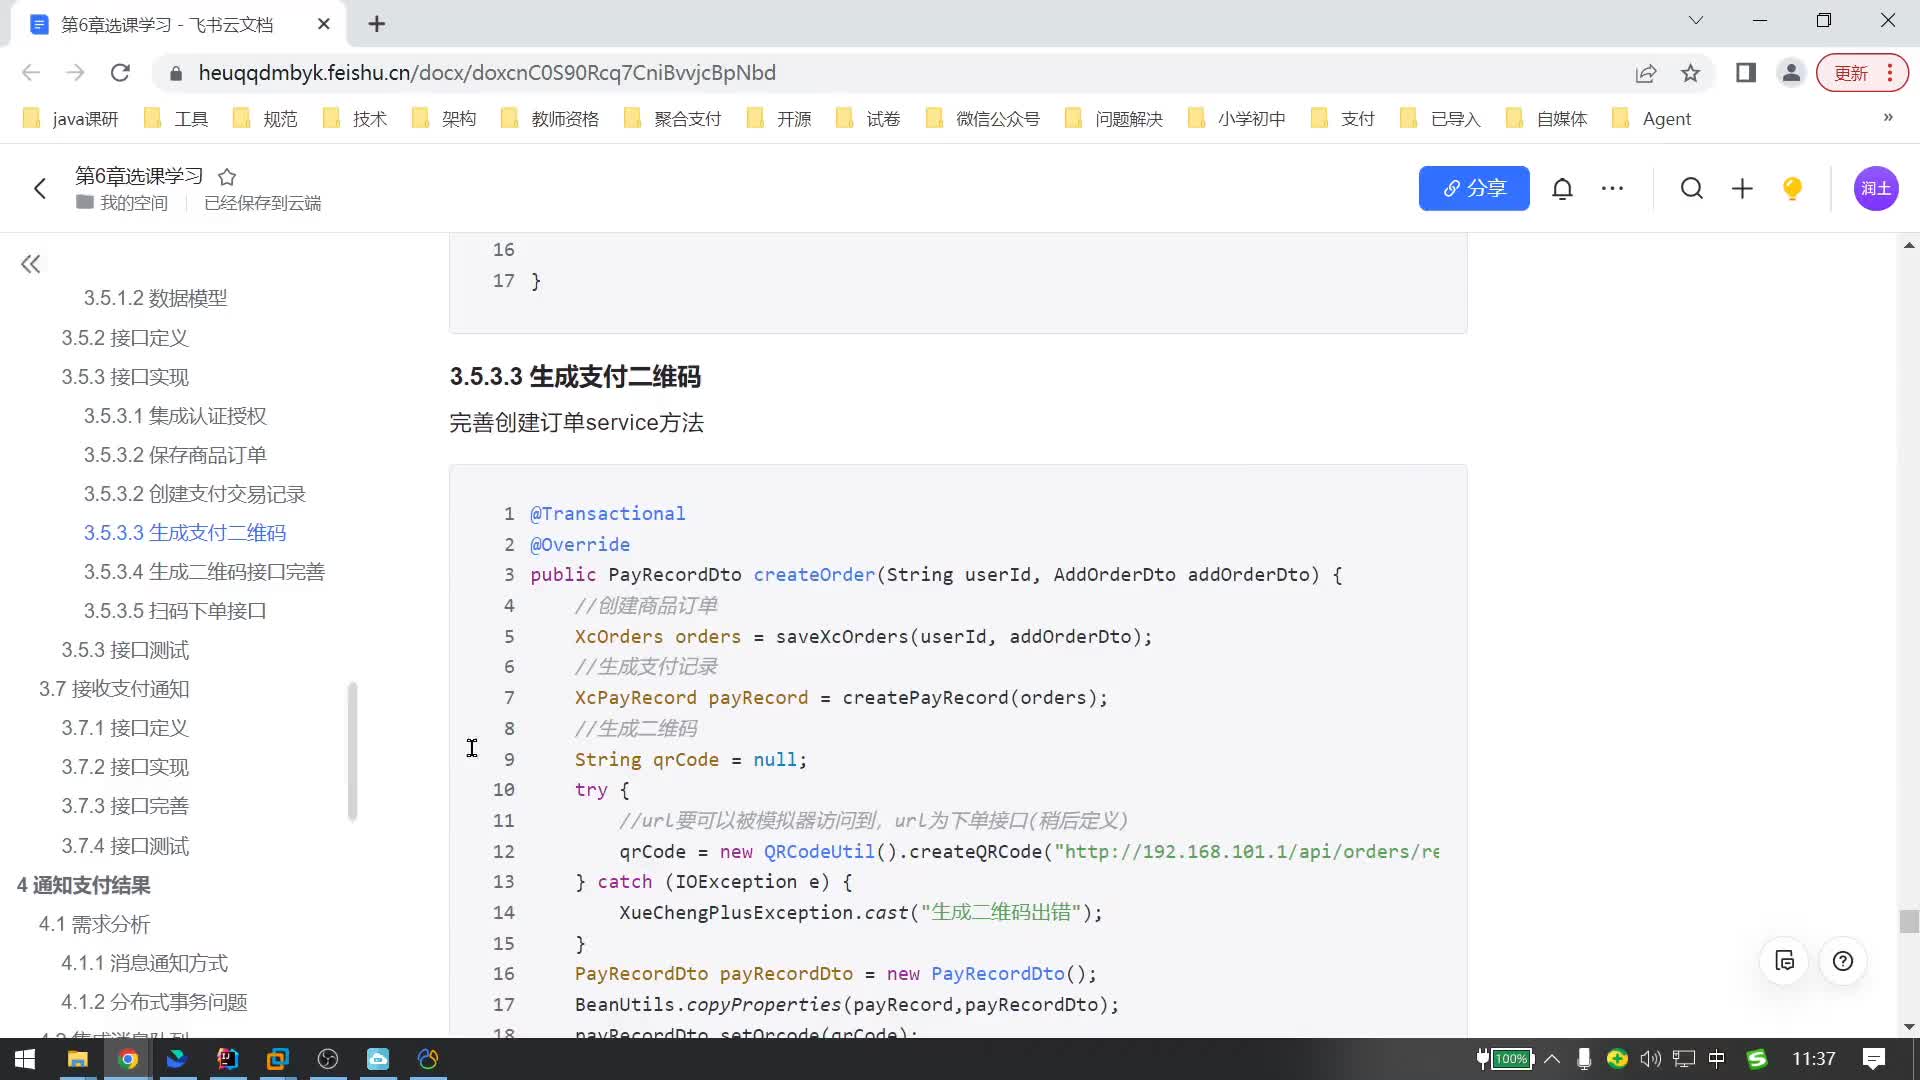Jump to 3.5.3.2 保存商品订单 section

click(175, 455)
